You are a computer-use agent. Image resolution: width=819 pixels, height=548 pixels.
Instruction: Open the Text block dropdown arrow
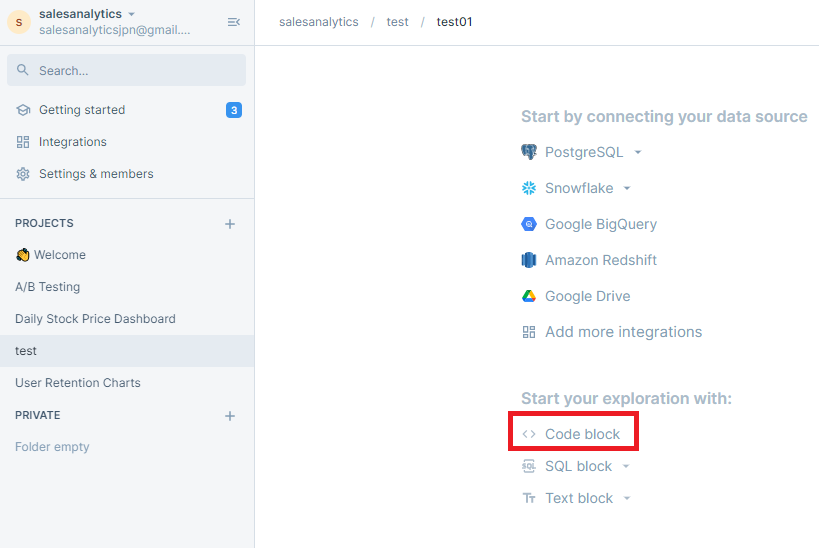tap(627, 499)
